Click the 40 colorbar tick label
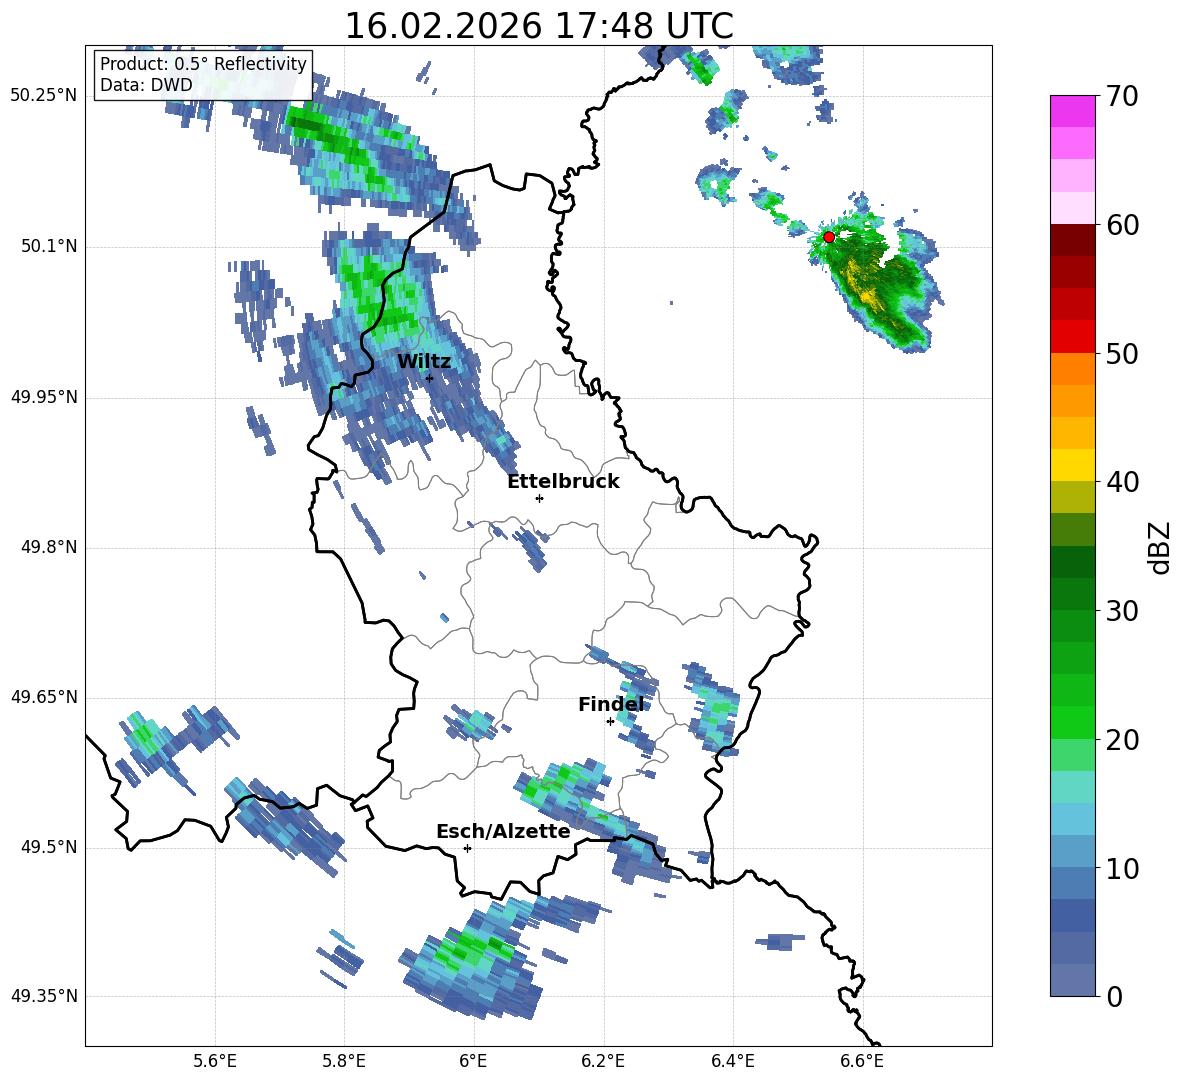The height and width of the screenshot is (1081, 1184). pos(1122,482)
